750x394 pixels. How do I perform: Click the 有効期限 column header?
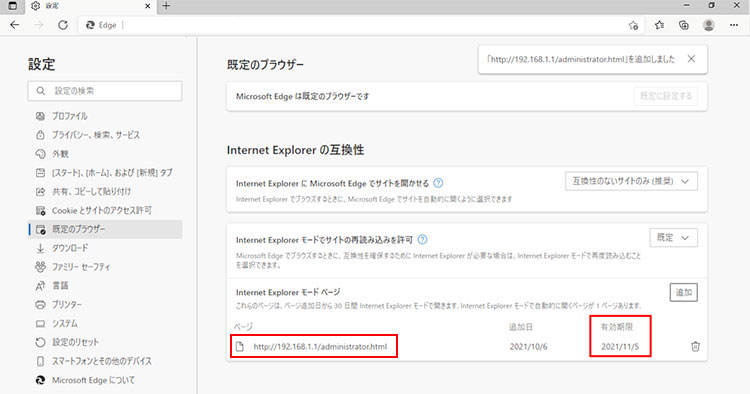617,327
